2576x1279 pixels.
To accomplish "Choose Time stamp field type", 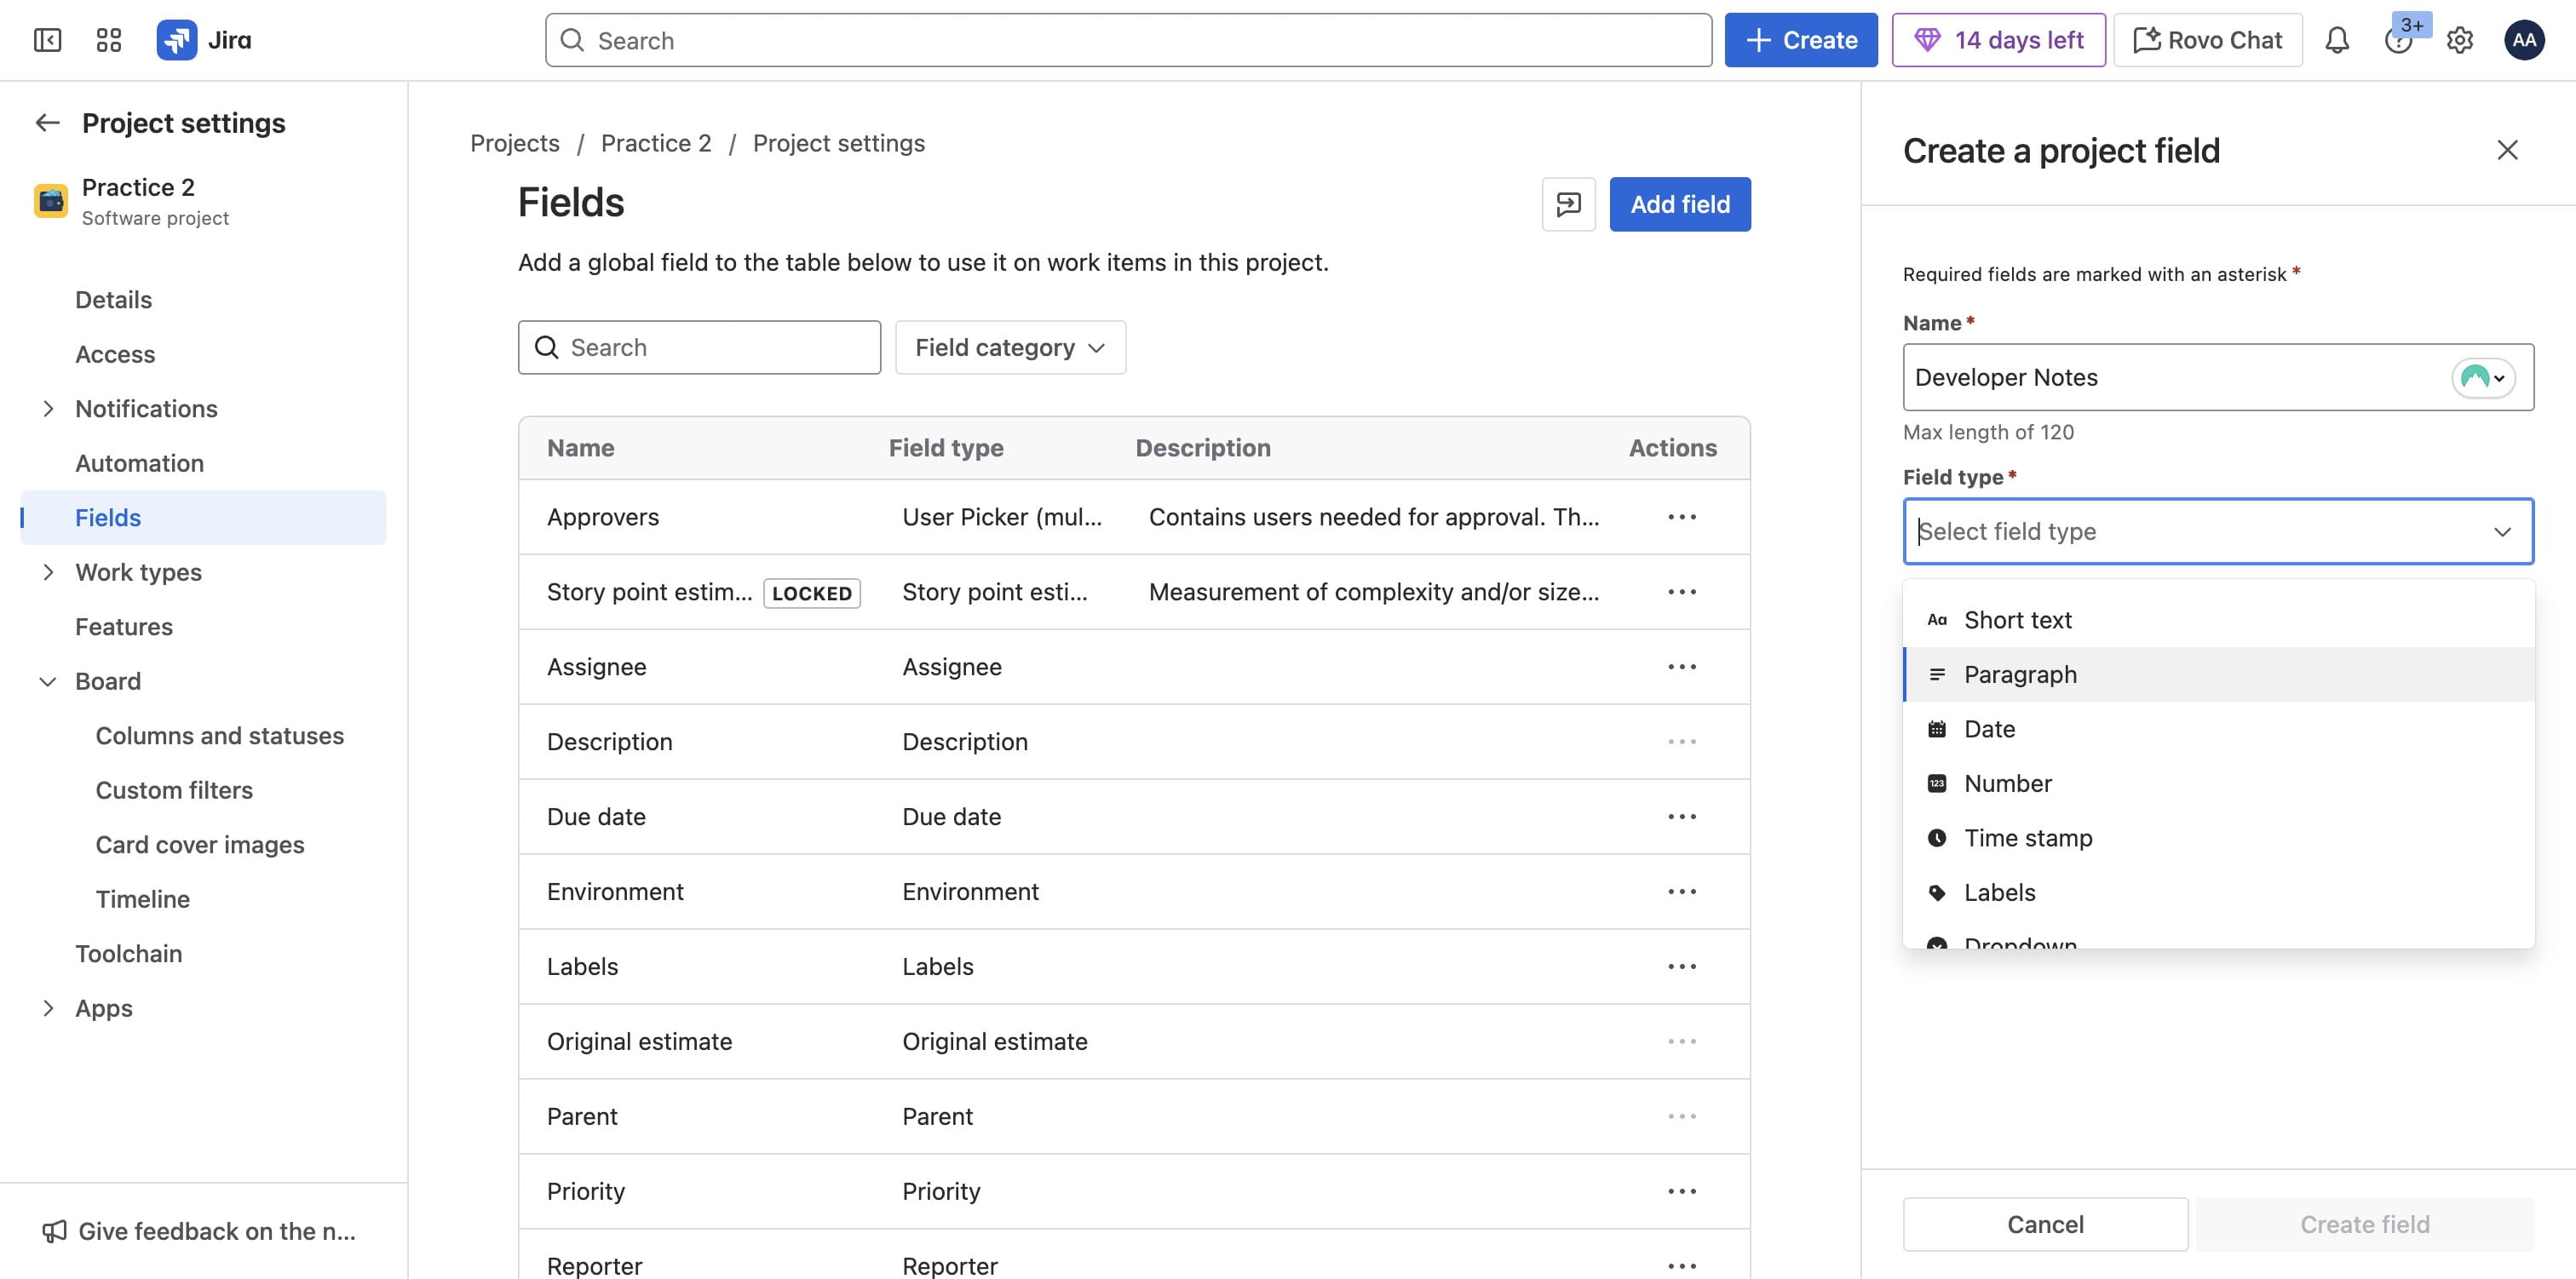I will 2217,838.
